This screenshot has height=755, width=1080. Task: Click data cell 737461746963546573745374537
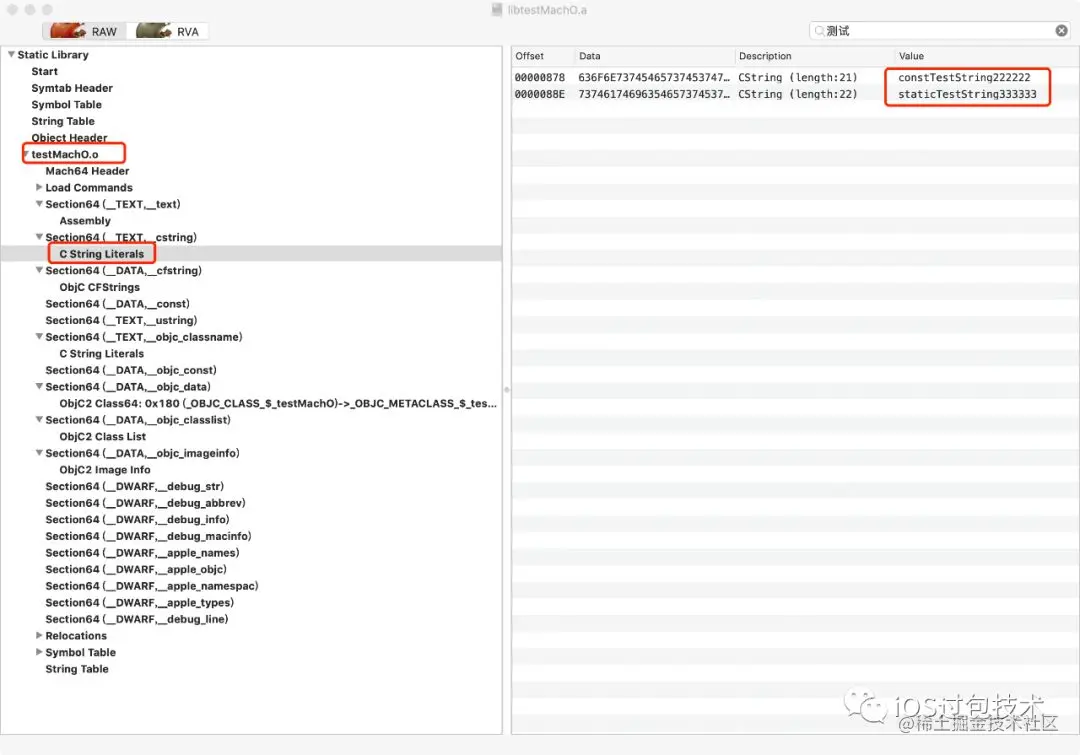654,94
